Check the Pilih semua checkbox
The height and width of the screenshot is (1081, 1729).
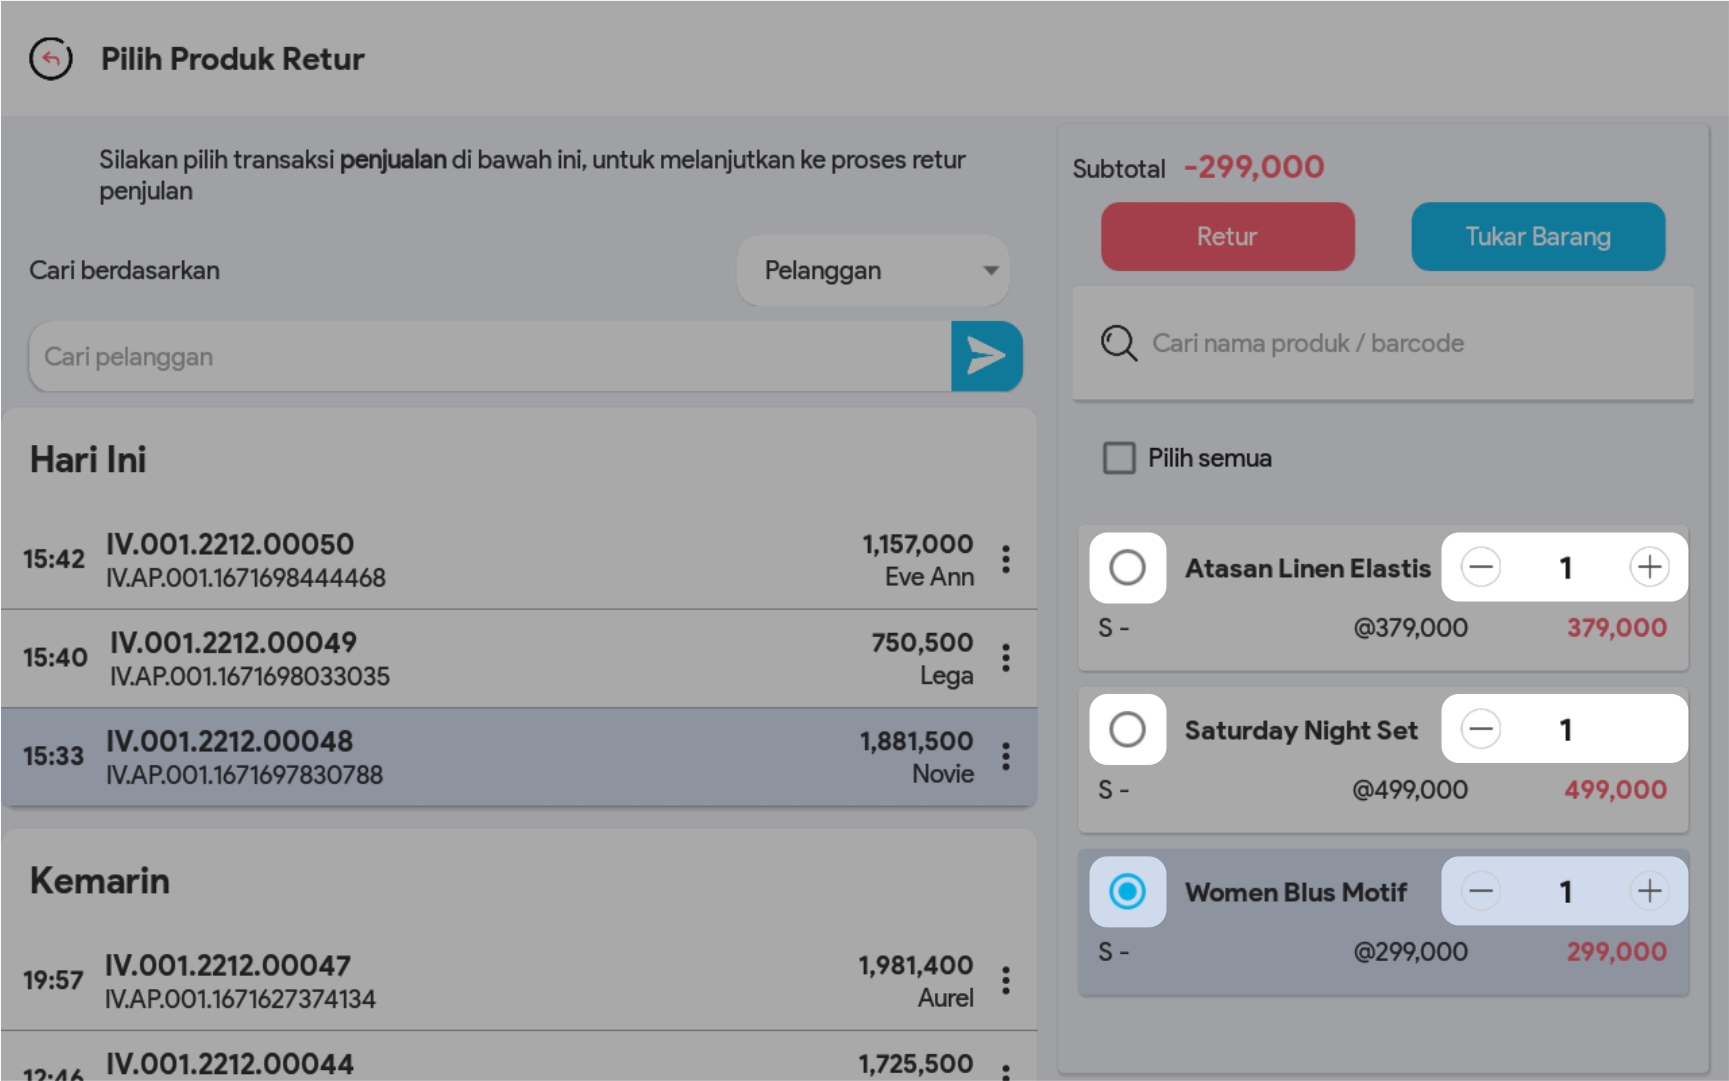tap(1119, 458)
